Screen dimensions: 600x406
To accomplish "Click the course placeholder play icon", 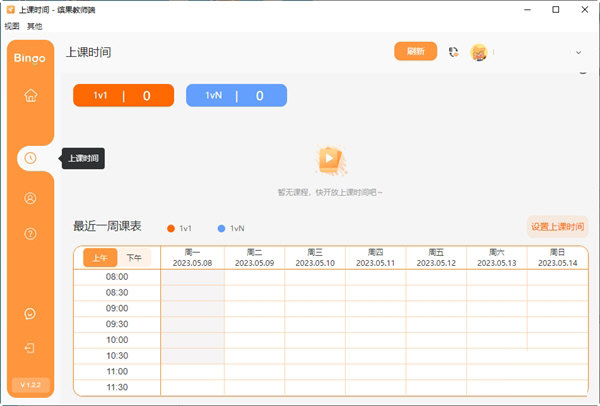I will [x=330, y=160].
